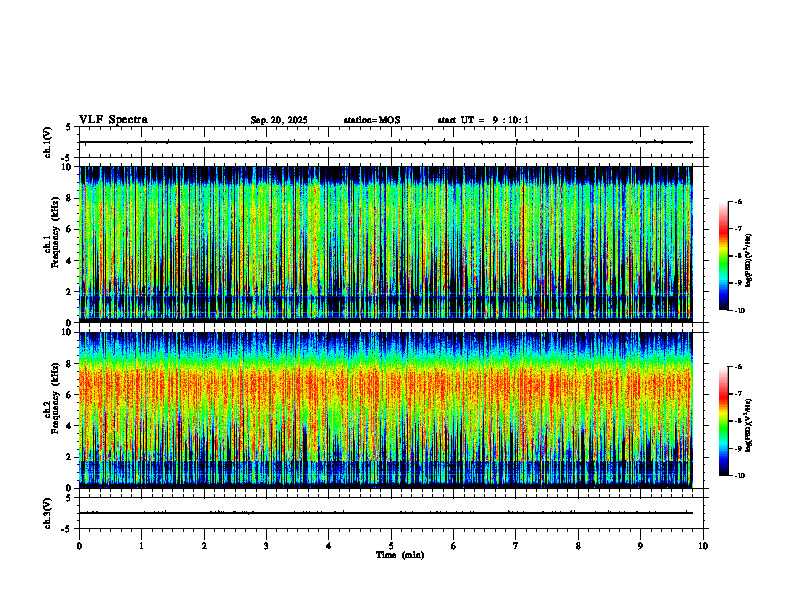This screenshot has width=792, height=612.
Task: Click the ch.2 spectrogram color bar
Action: 723,421
